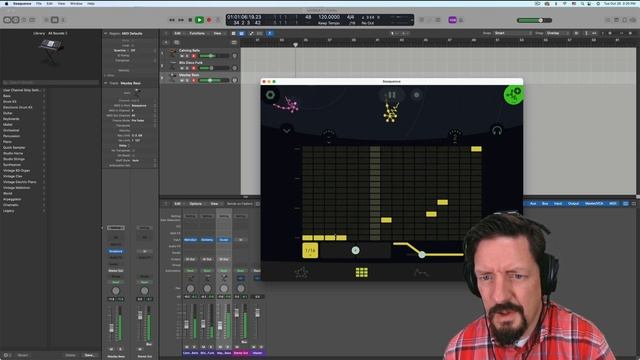Click the blue instrument slot in the inspector strip

pyautogui.click(x=116, y=251)
